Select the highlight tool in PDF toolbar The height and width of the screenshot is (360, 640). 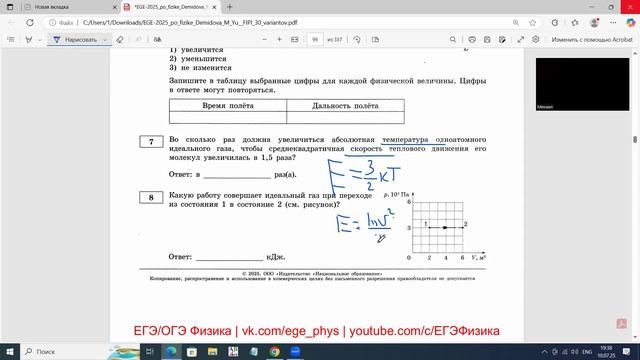29,40
